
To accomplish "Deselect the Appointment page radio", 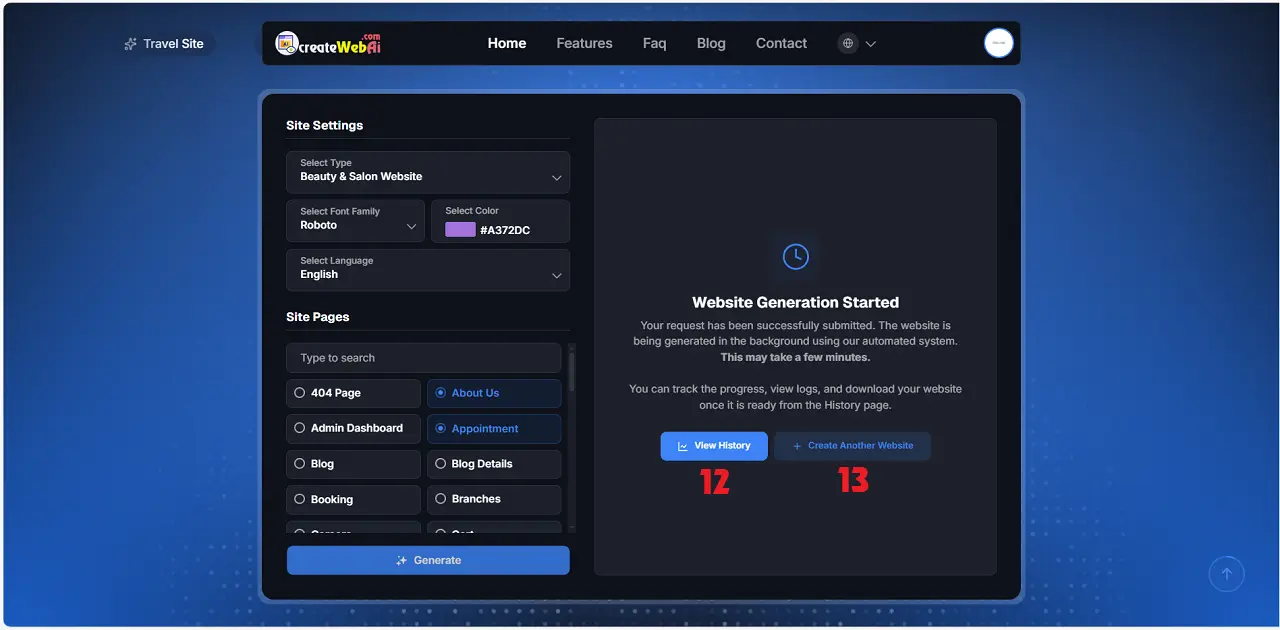I will 440,428.
